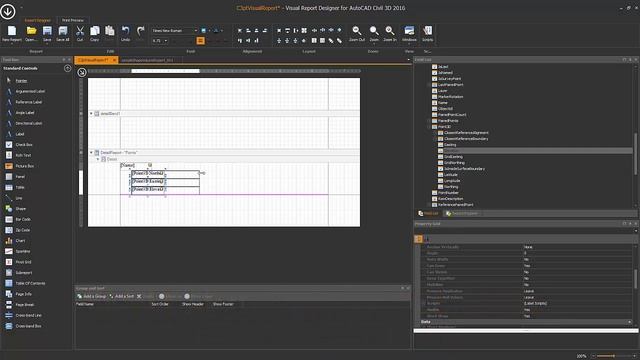Expand the ReferencePairedPoint tree node

429,204
